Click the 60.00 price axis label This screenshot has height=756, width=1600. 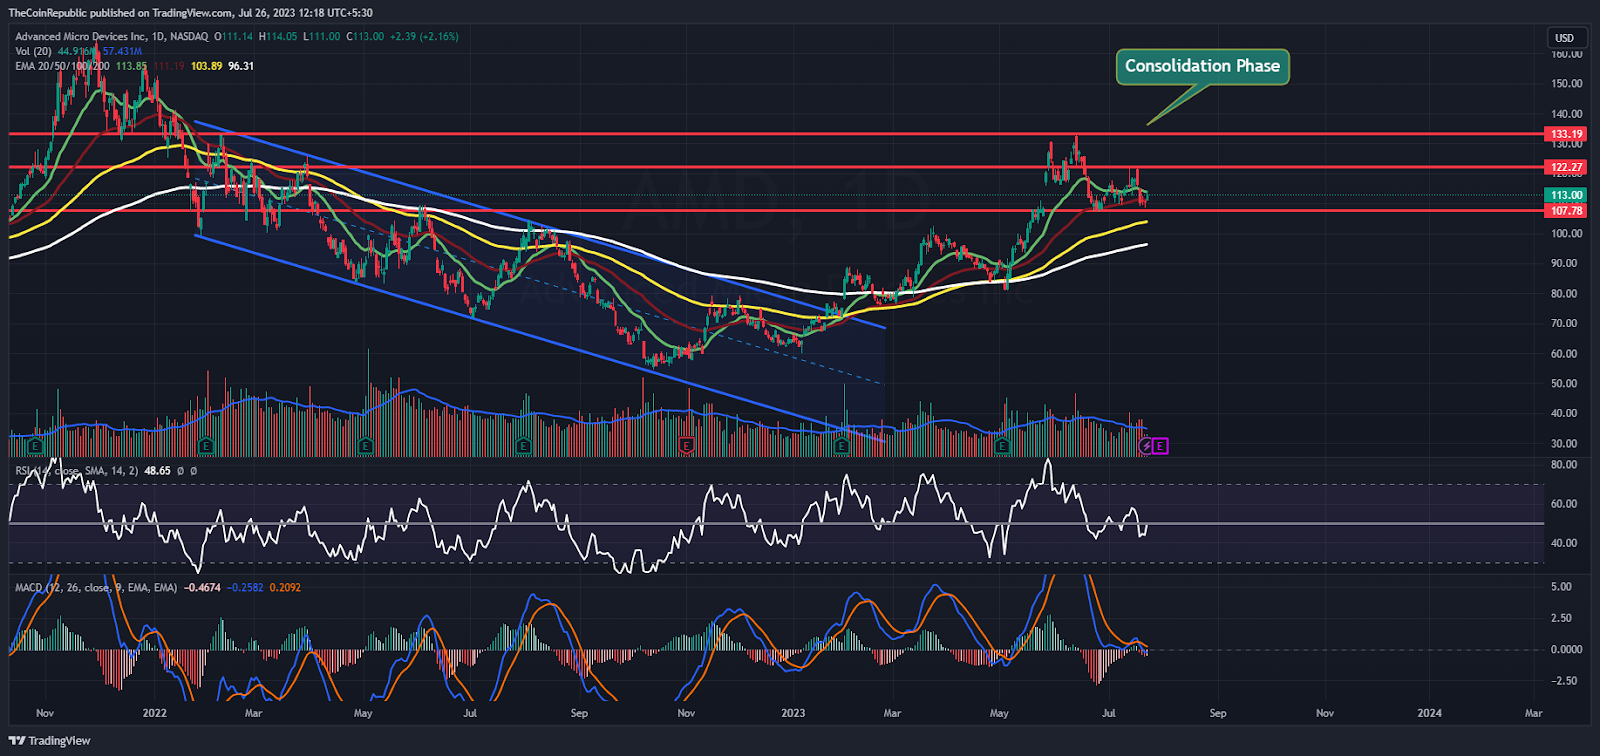(x=1566, y=354)
